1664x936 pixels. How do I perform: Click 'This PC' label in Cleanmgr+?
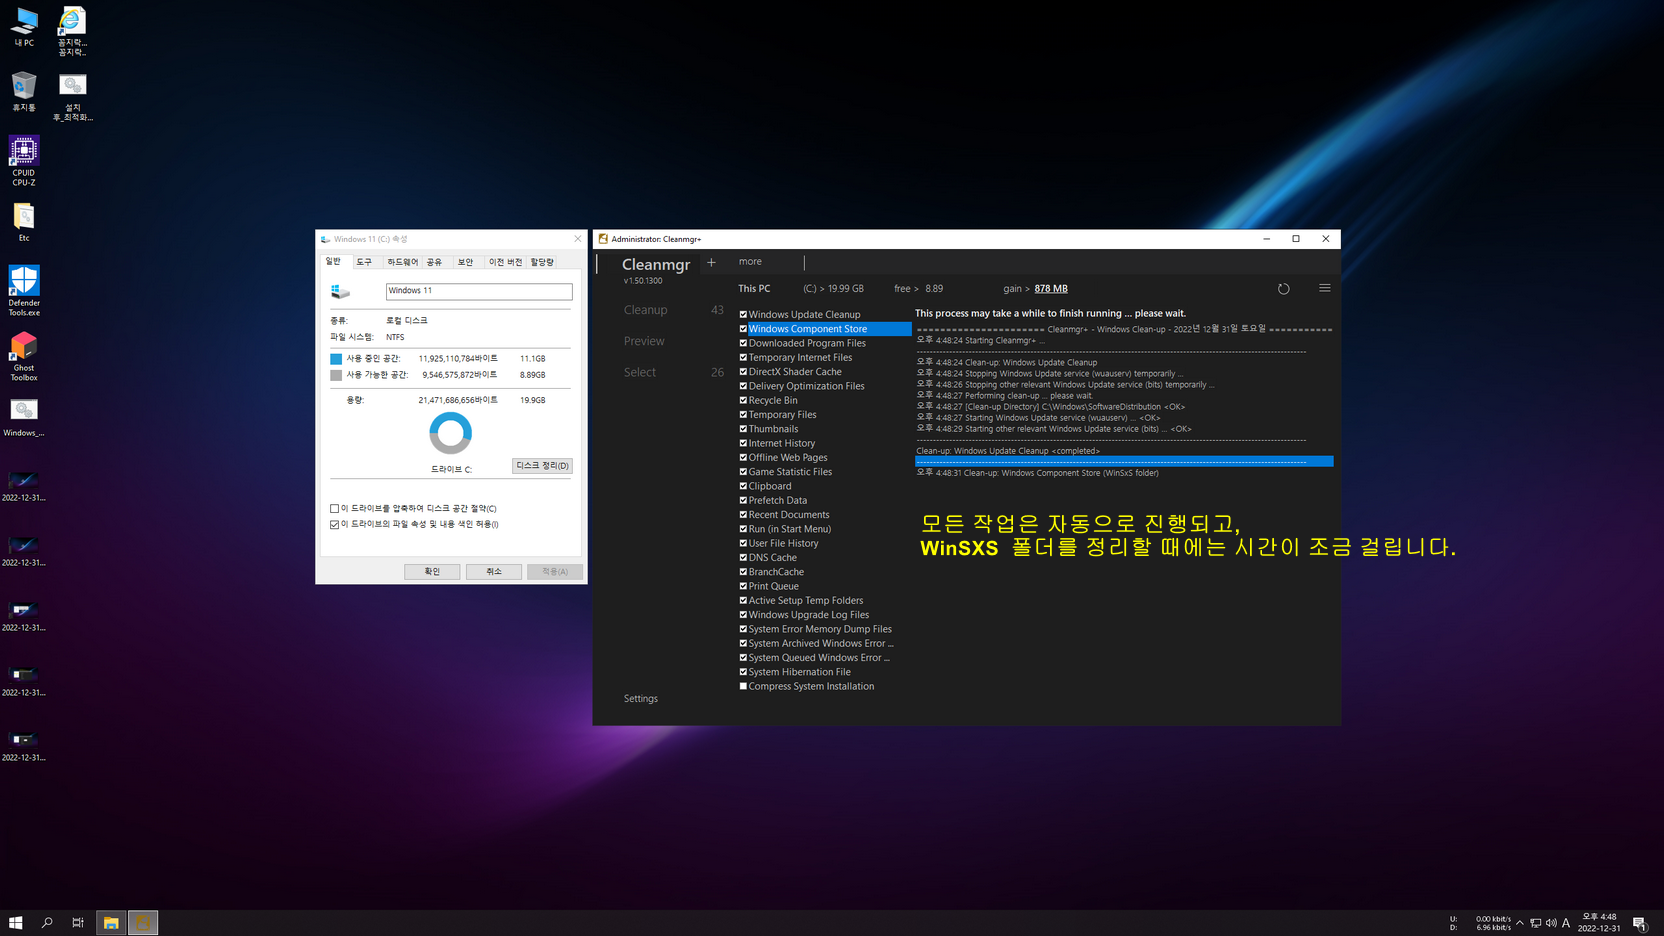pyautogui.click(x=754, y=289)
